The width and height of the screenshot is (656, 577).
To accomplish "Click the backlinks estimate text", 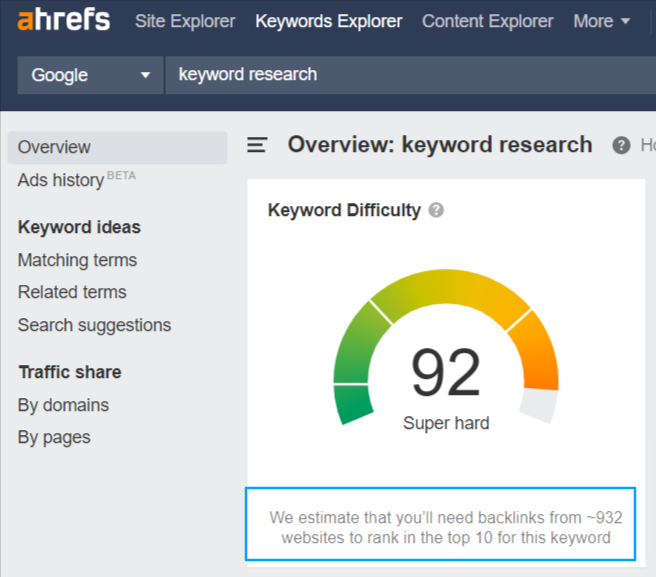I will (446, 527).
